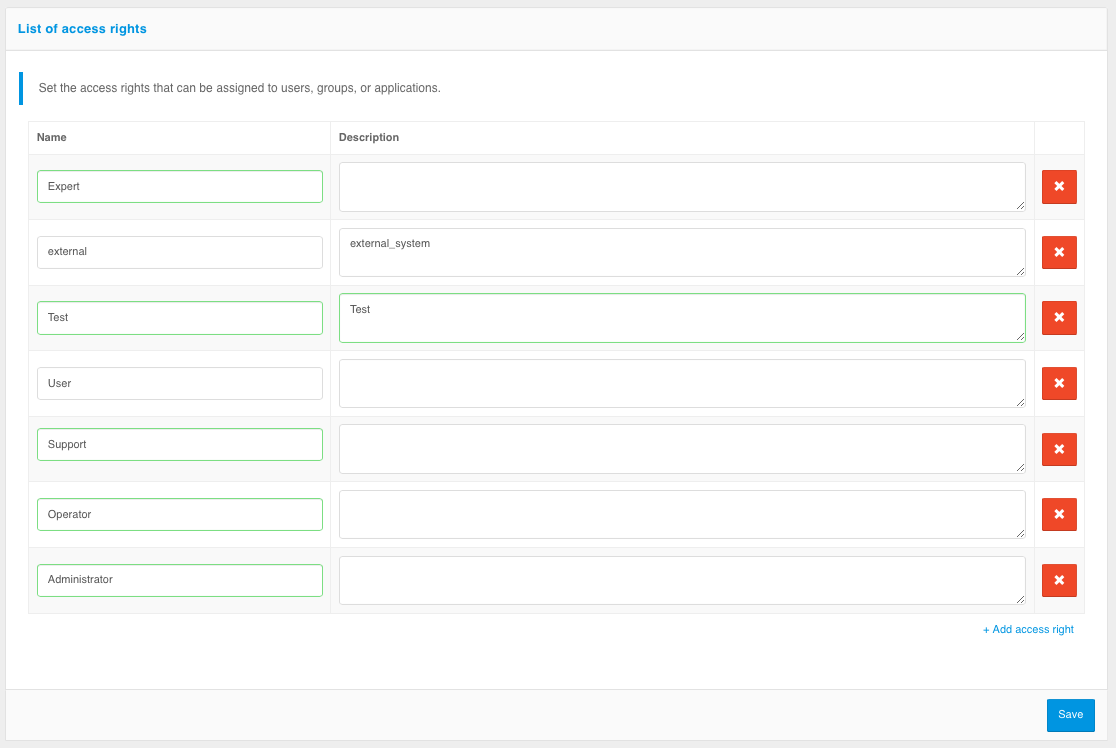Viewport: 1116px width, 748px height.
Task: Click the Support description box
Action: (x=682, y=449)
